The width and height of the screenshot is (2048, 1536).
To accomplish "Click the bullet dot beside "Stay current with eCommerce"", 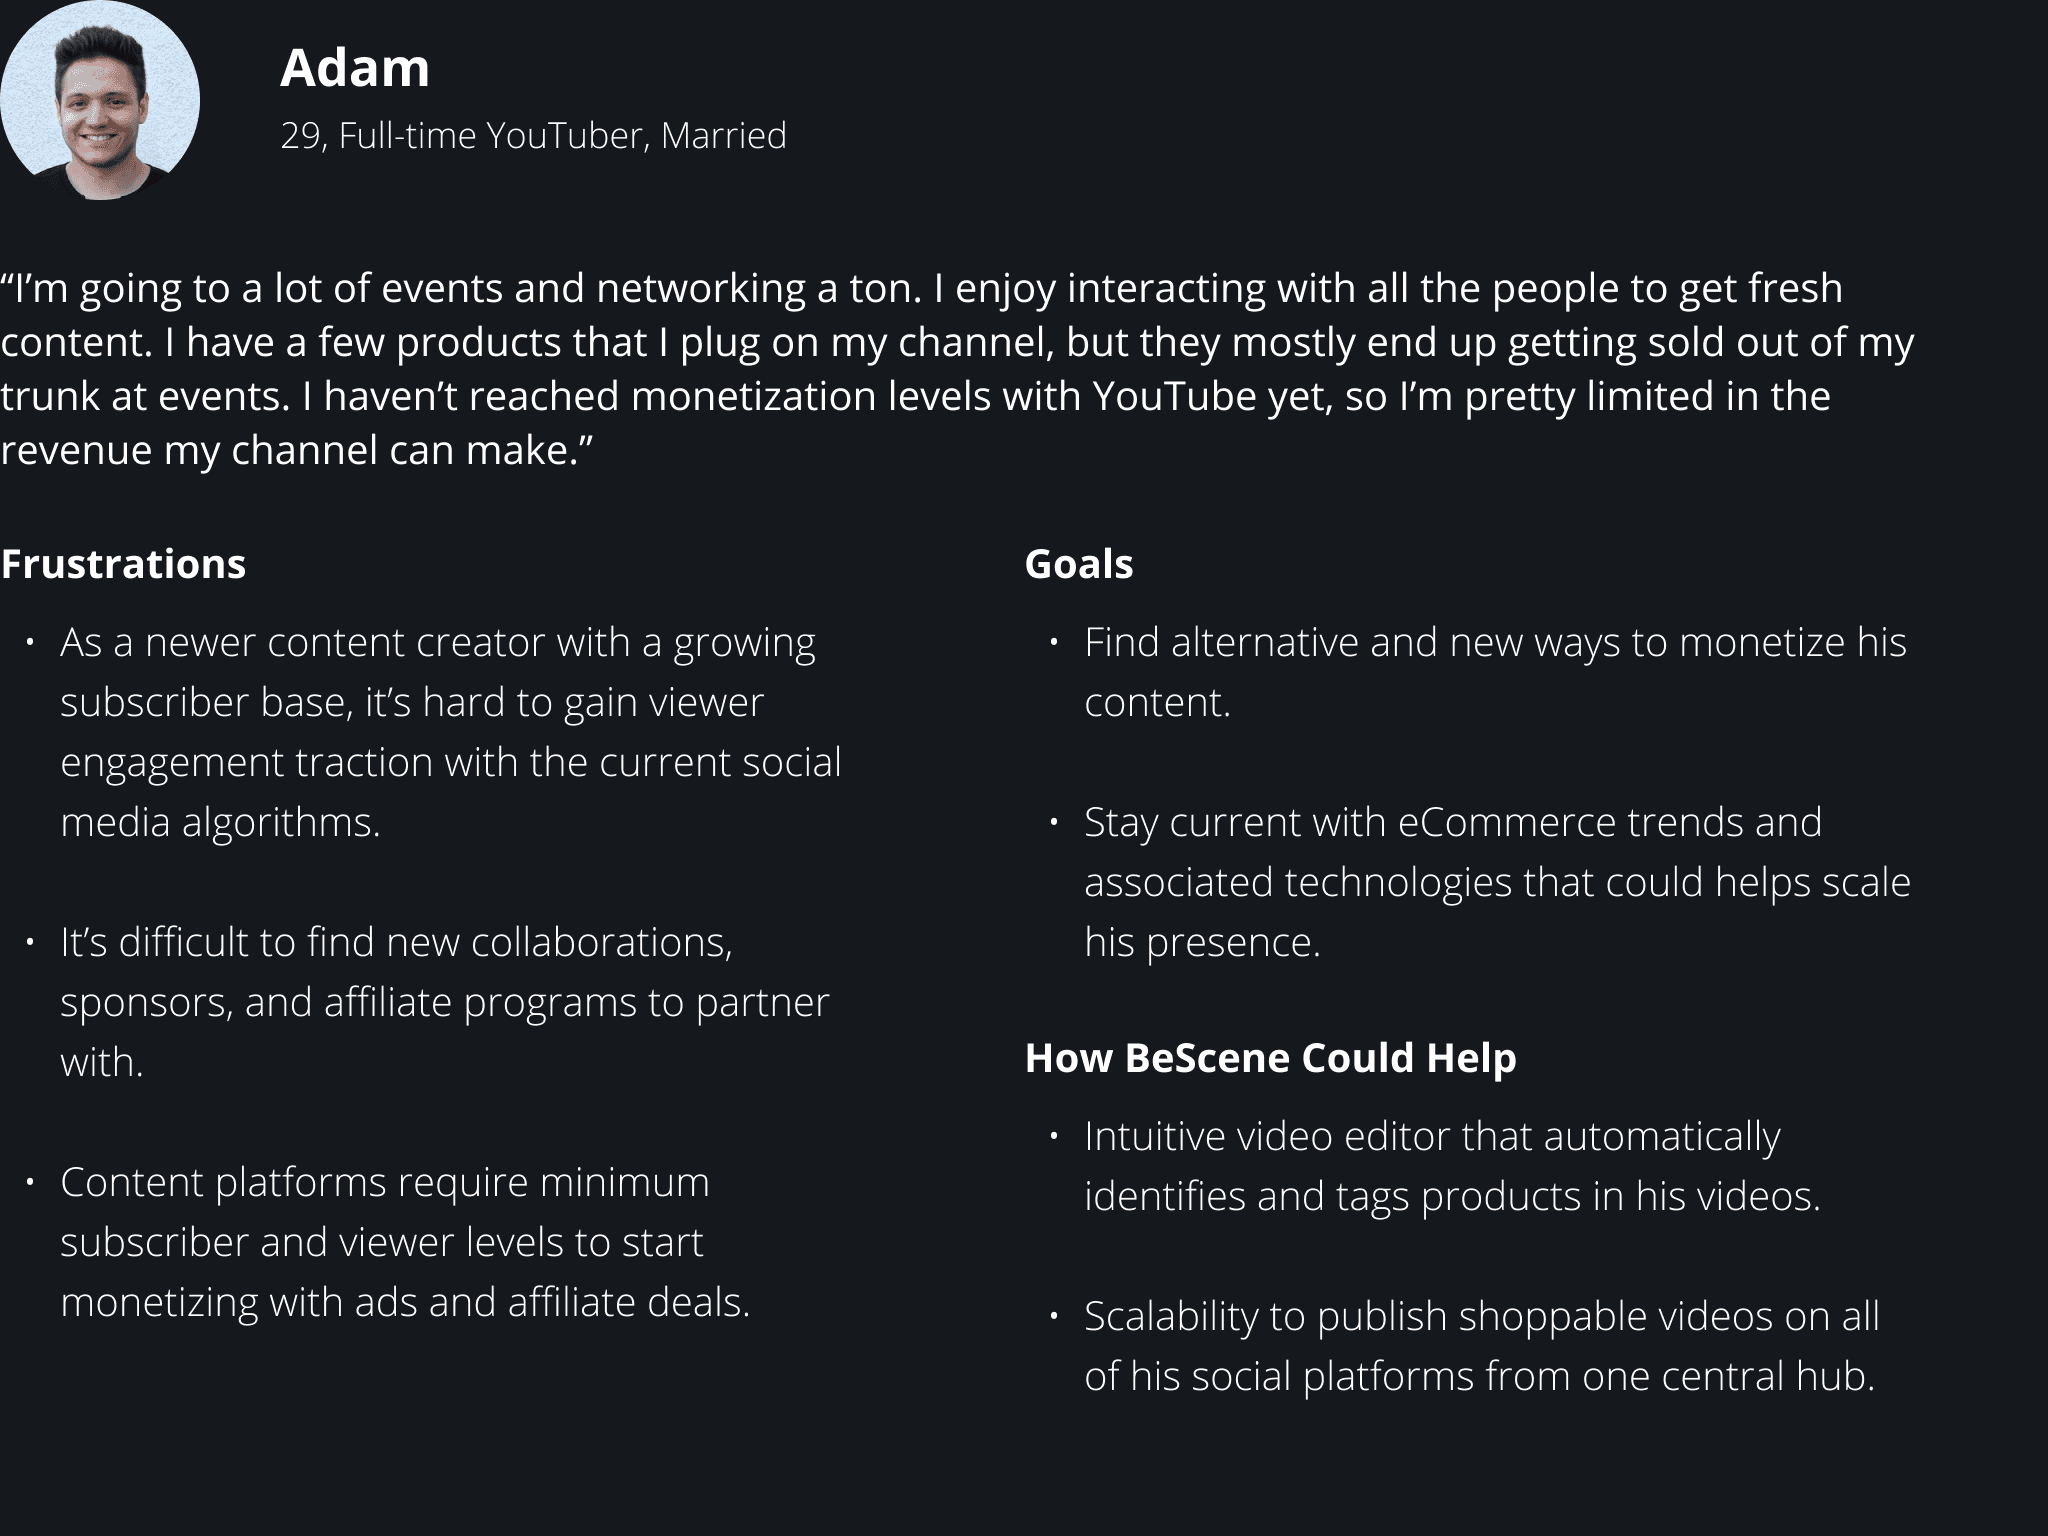I will [x=1055, y=822].
